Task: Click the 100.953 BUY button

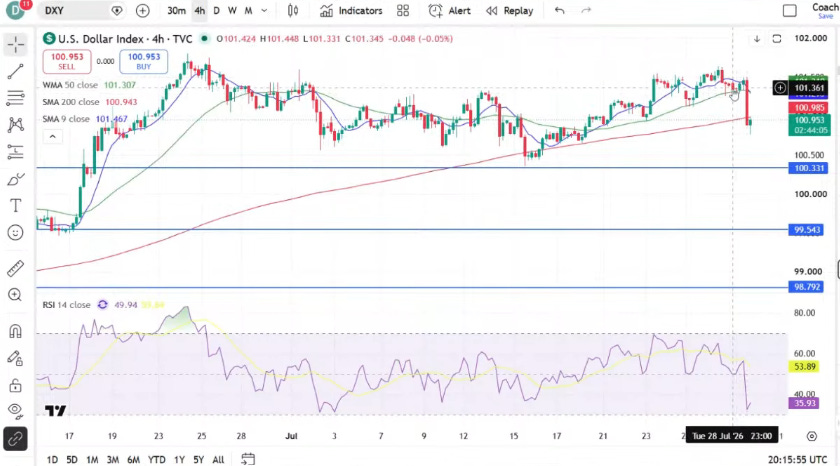Action: tap(144, 61)
